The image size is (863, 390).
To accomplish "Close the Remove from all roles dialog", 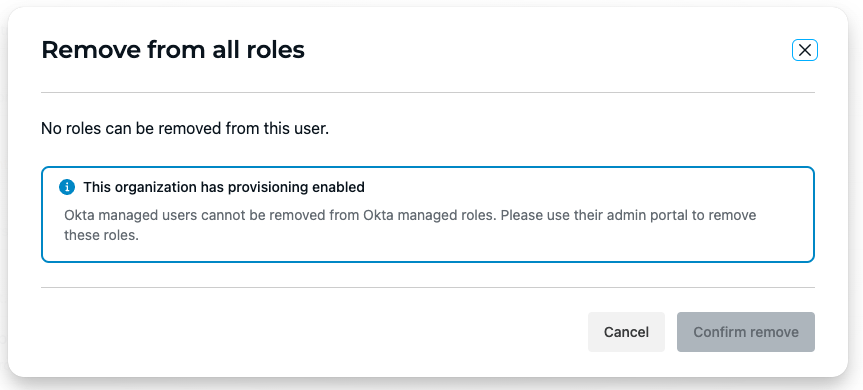I will [x=805, y=51].
